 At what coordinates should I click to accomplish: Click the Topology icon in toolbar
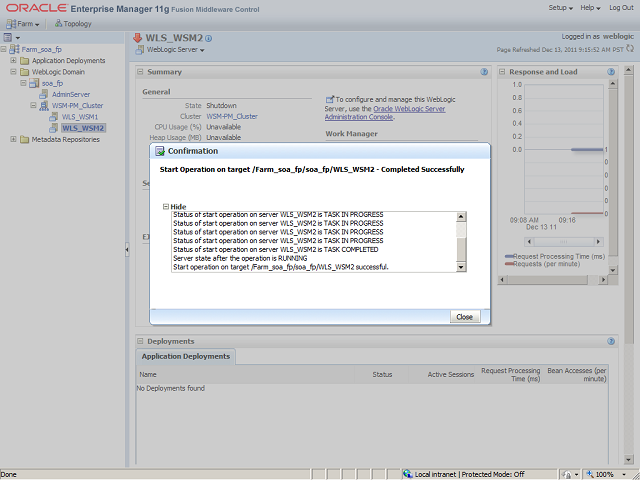71,23
